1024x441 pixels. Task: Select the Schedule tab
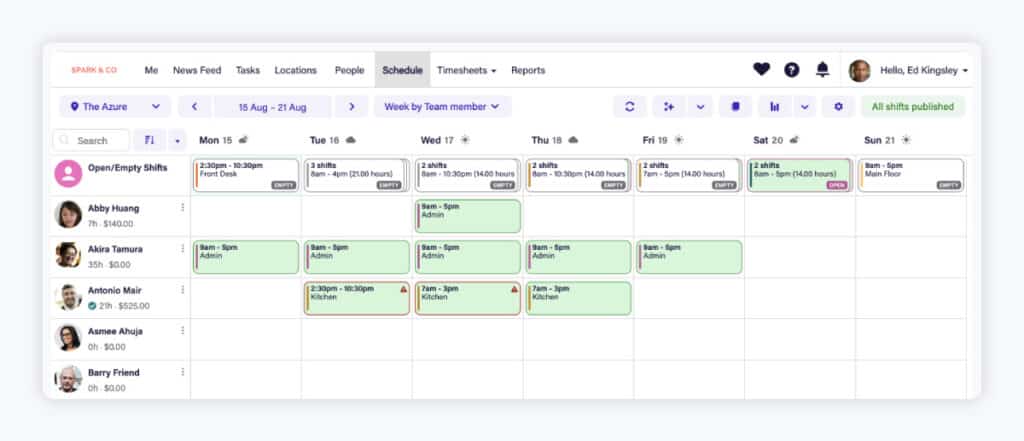click(x=402, y=70)
